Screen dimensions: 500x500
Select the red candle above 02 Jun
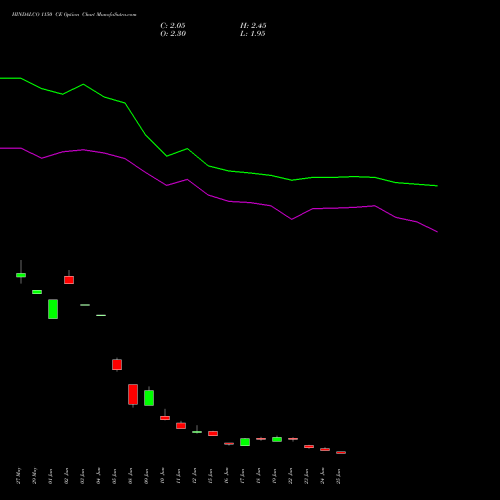point(69,280)
